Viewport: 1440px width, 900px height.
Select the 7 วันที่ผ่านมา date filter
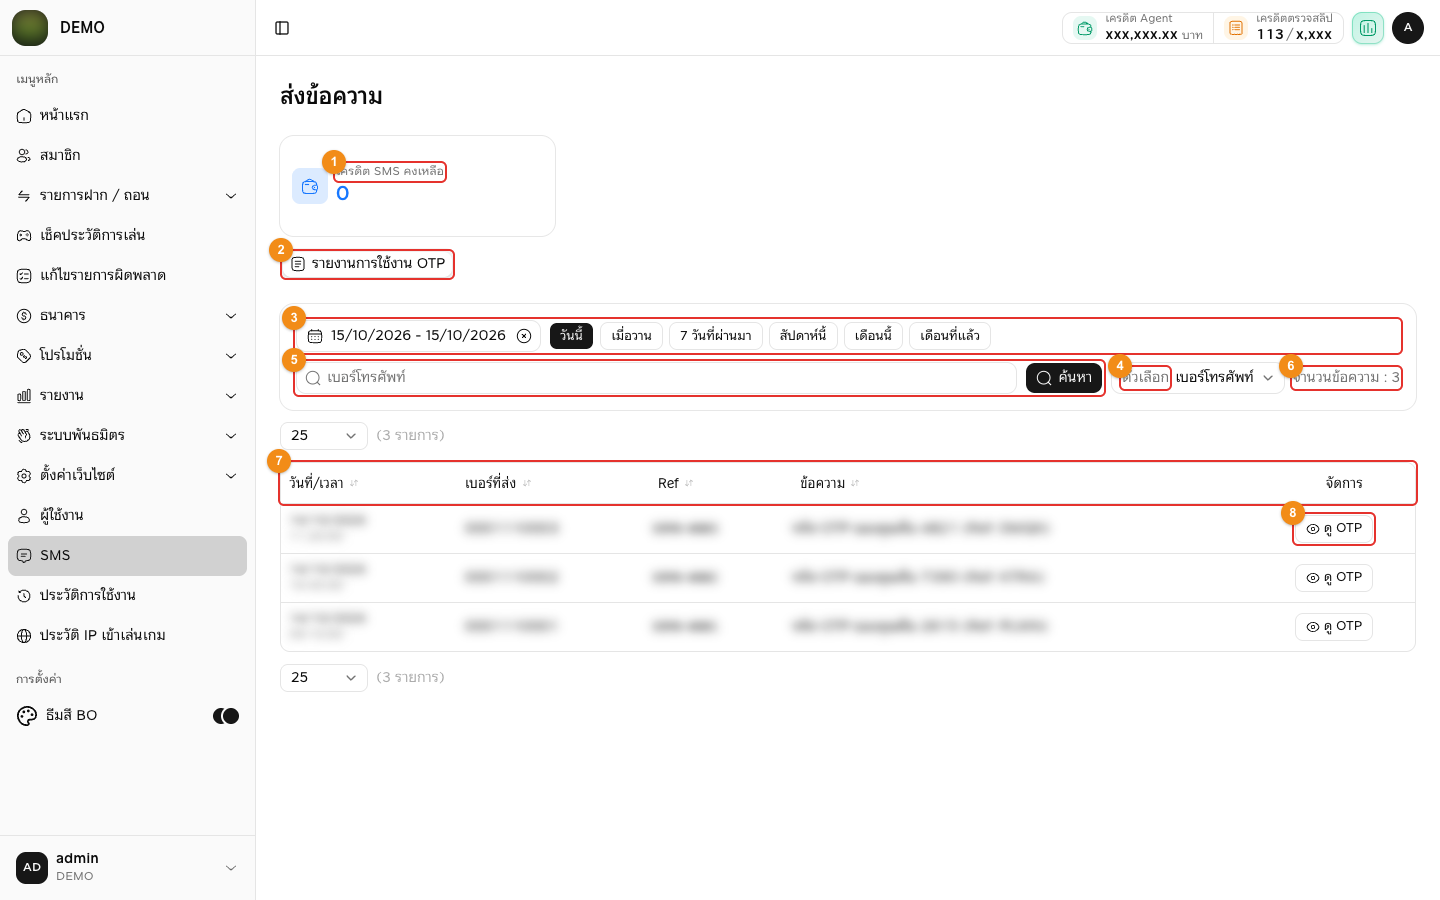[716, 336]
